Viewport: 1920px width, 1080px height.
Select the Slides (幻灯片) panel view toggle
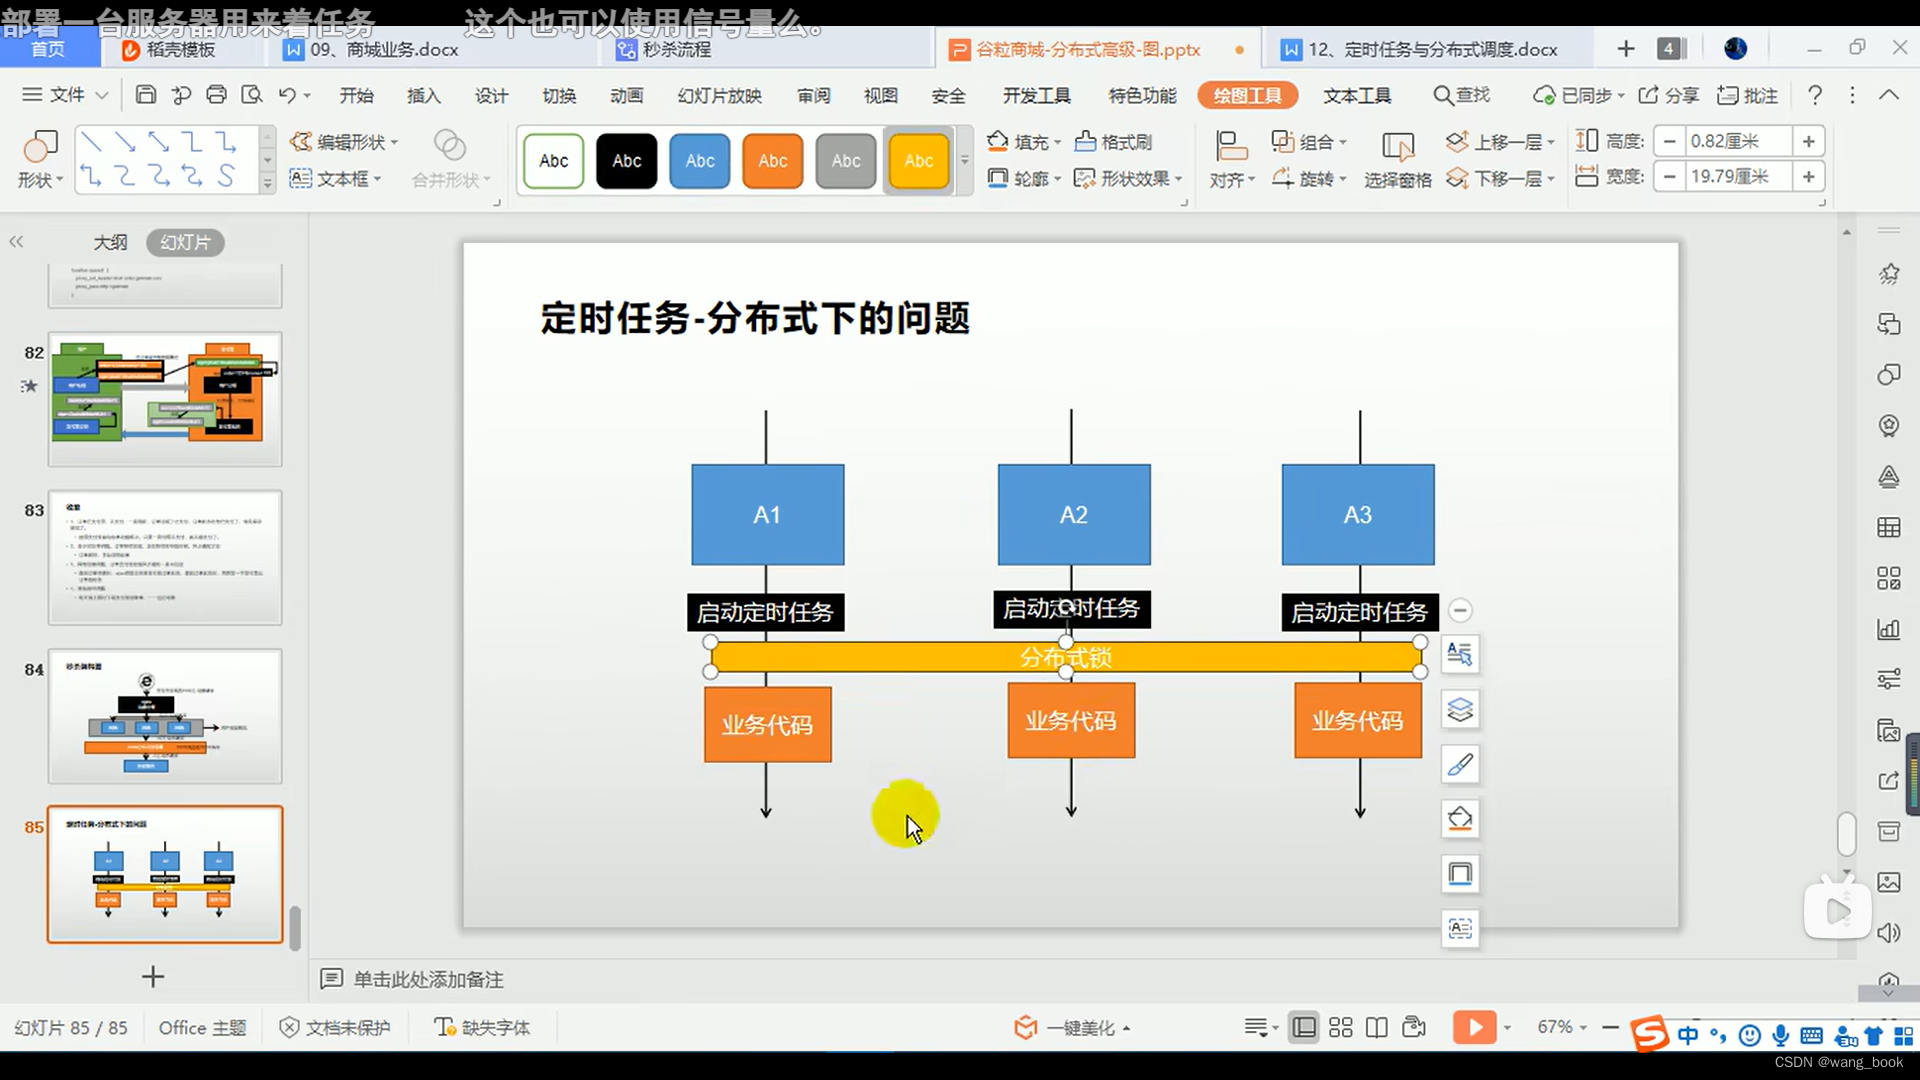point(185,242)
